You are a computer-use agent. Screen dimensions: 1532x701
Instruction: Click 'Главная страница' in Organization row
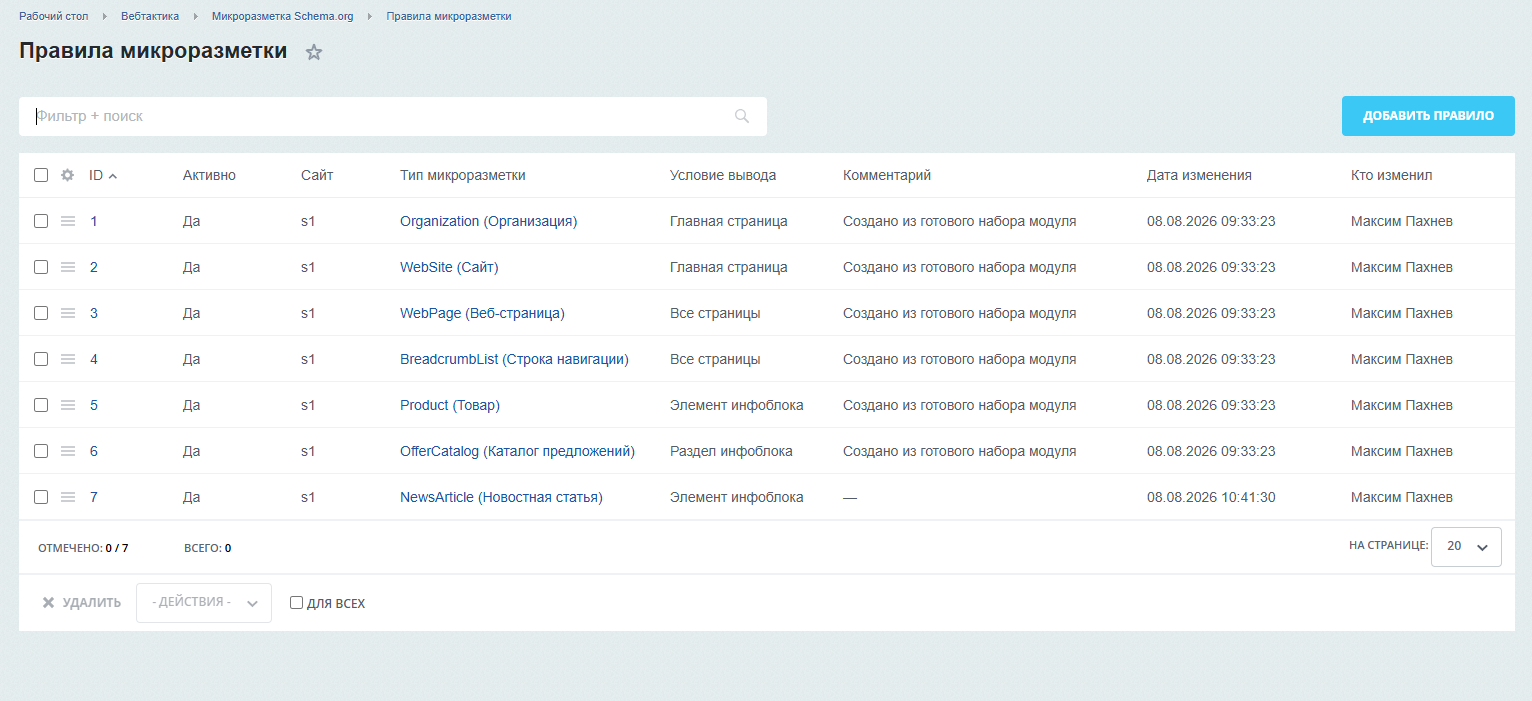point(729,221)
